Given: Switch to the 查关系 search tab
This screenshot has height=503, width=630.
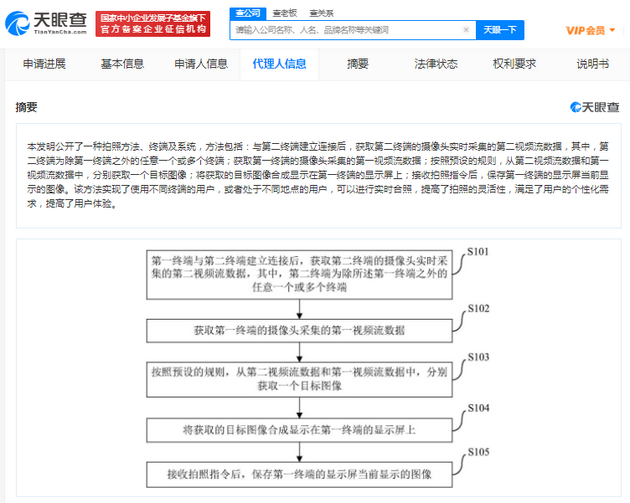Looking at the screenshot, I should point(321,12).
